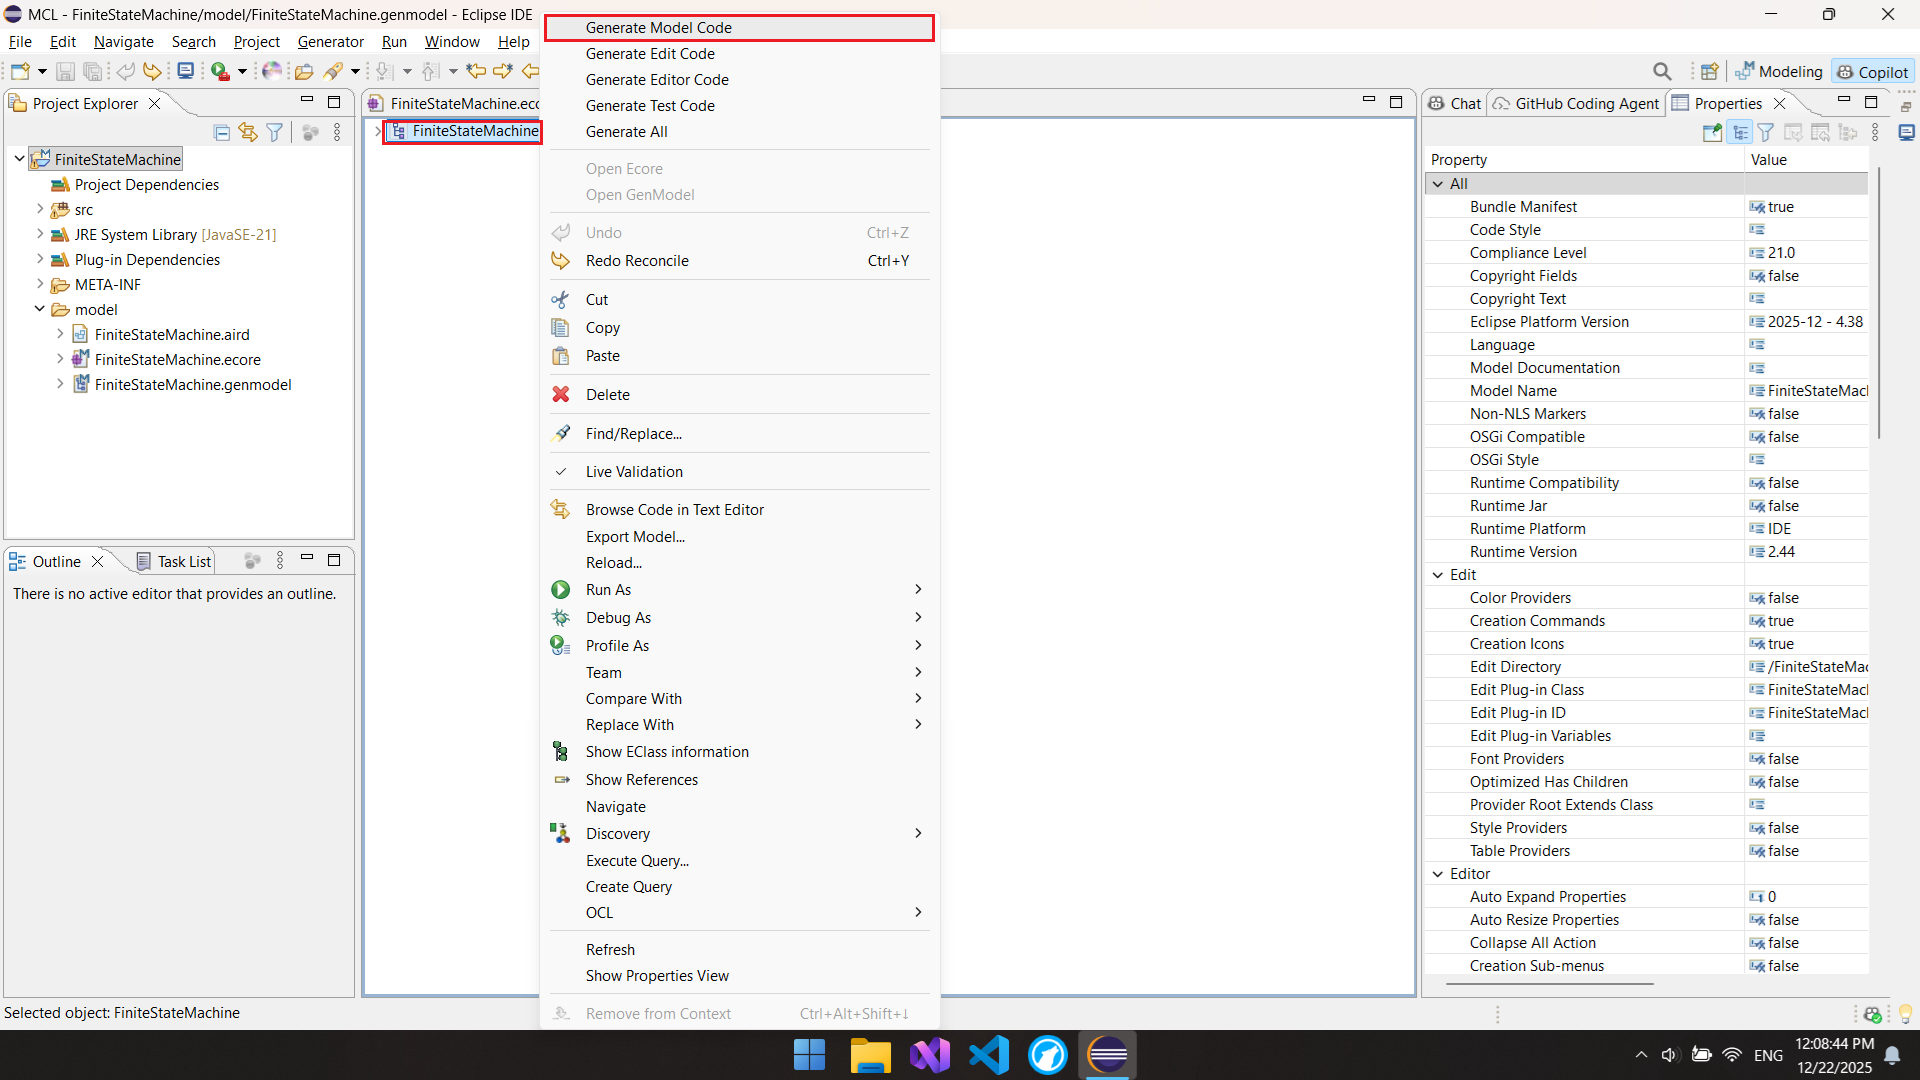The height and width of the screenshot is (1080, 1920).
Task: Click Pin to Selection icon in Properties
Action: [x=1712, y=132]
